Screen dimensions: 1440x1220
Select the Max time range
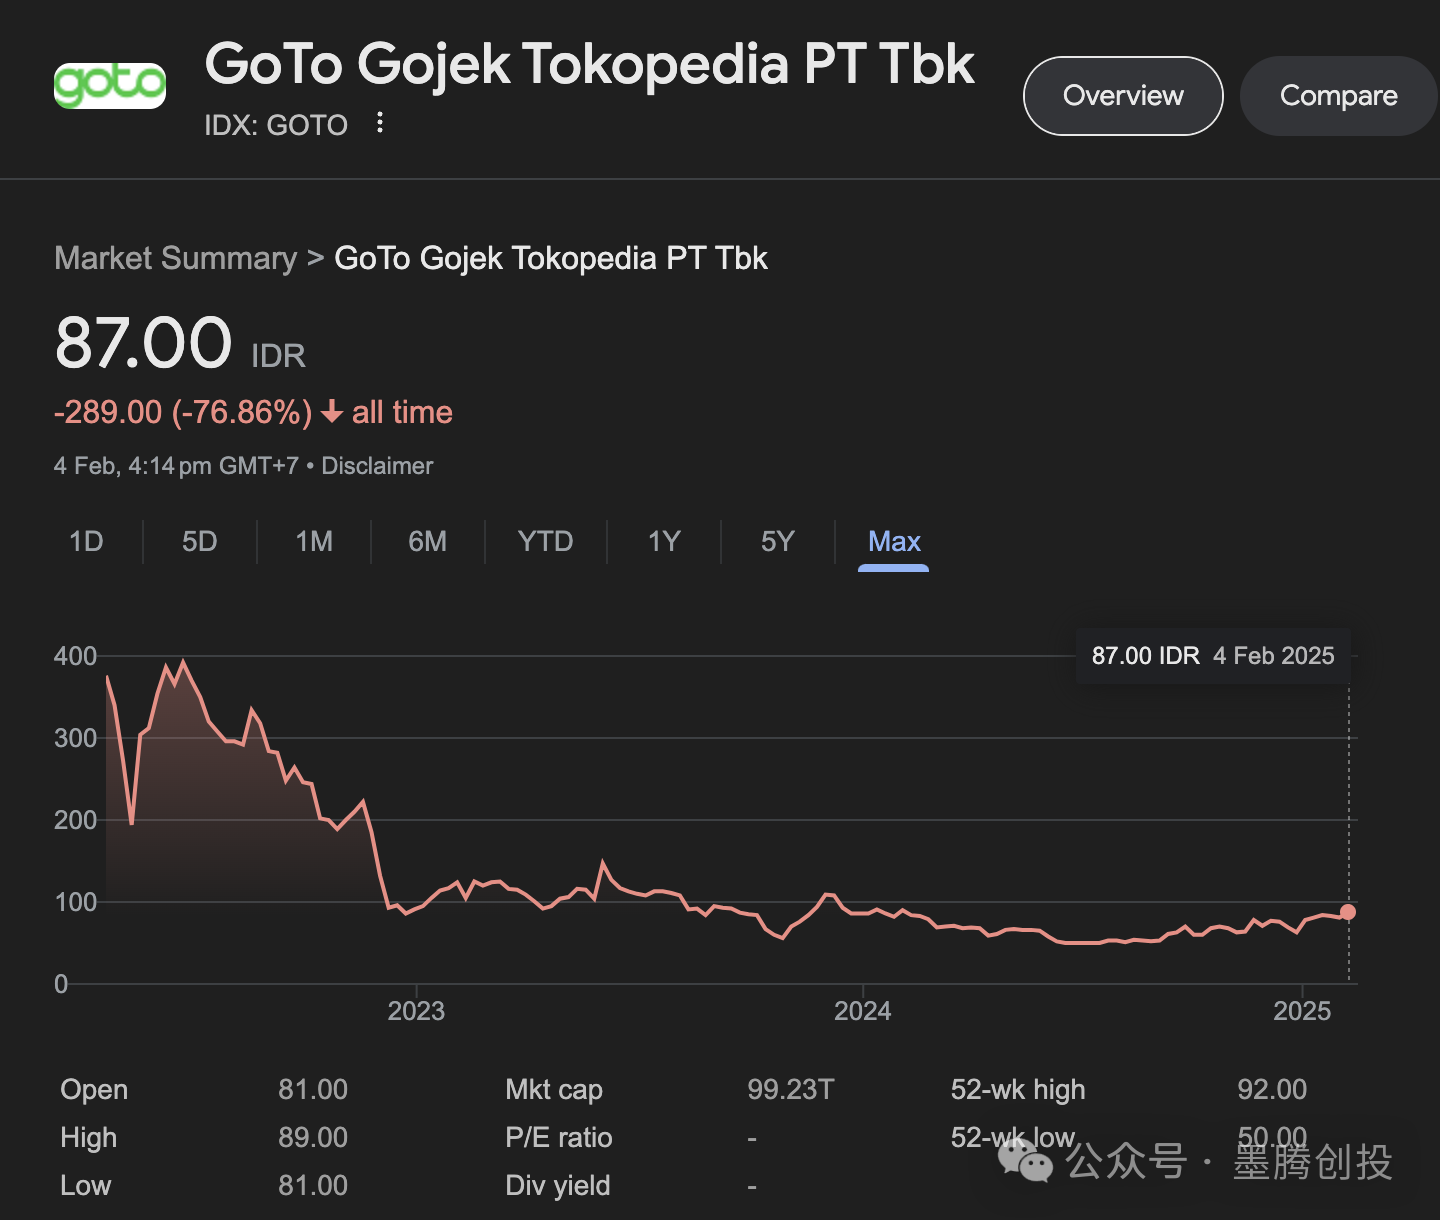pyautogui.click(x=894, y=542)
